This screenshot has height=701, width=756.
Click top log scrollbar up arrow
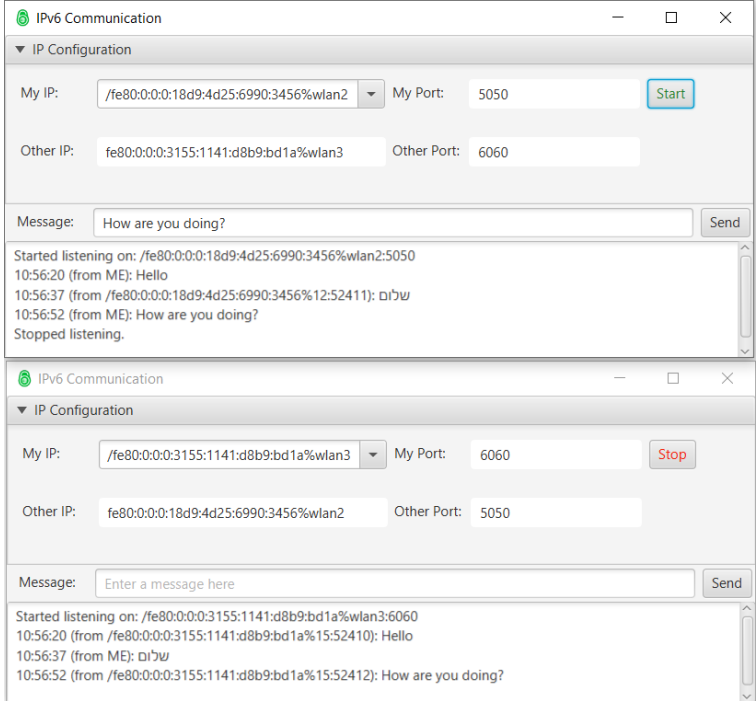(745, 248)
